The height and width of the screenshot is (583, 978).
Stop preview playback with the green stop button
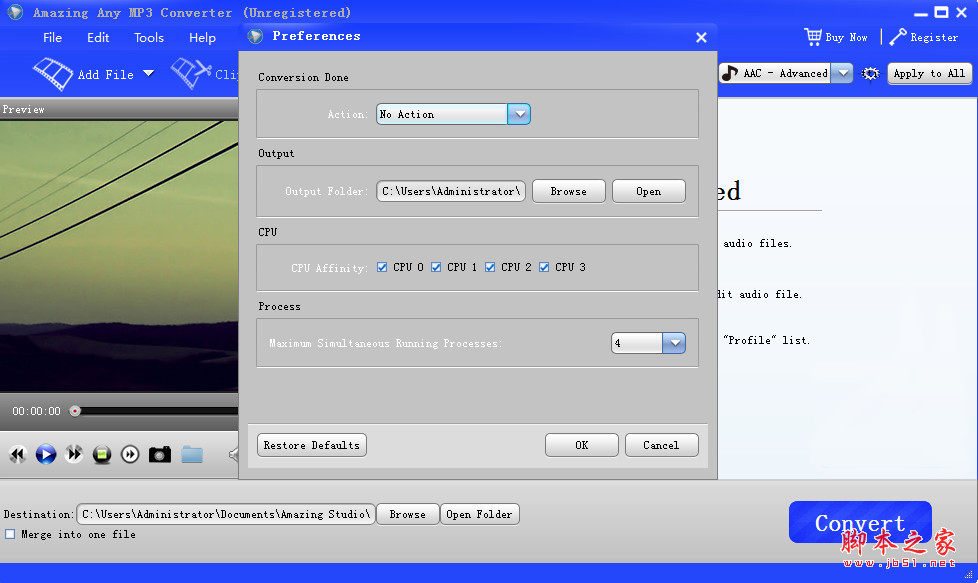click(102, 455)
